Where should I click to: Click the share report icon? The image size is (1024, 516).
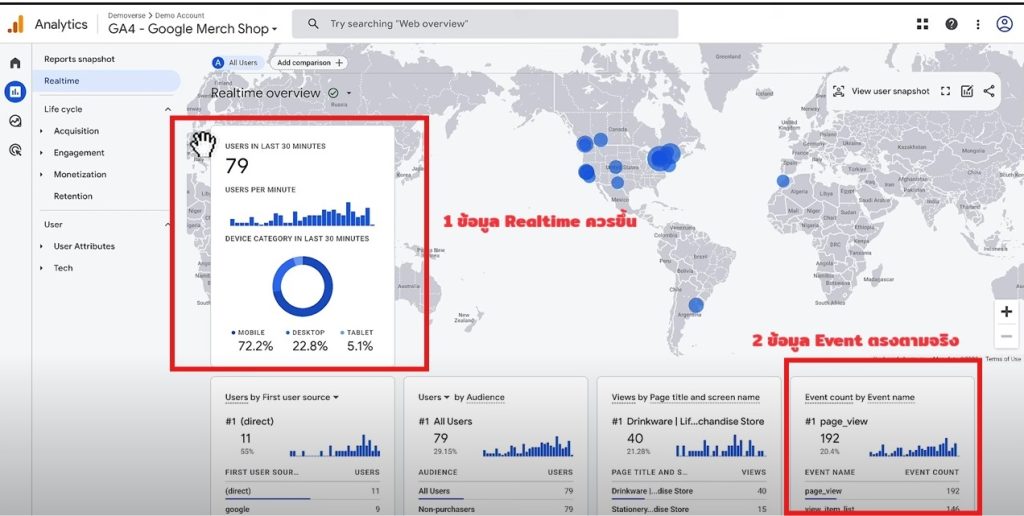pyautogui.click(x=989, y=91)
